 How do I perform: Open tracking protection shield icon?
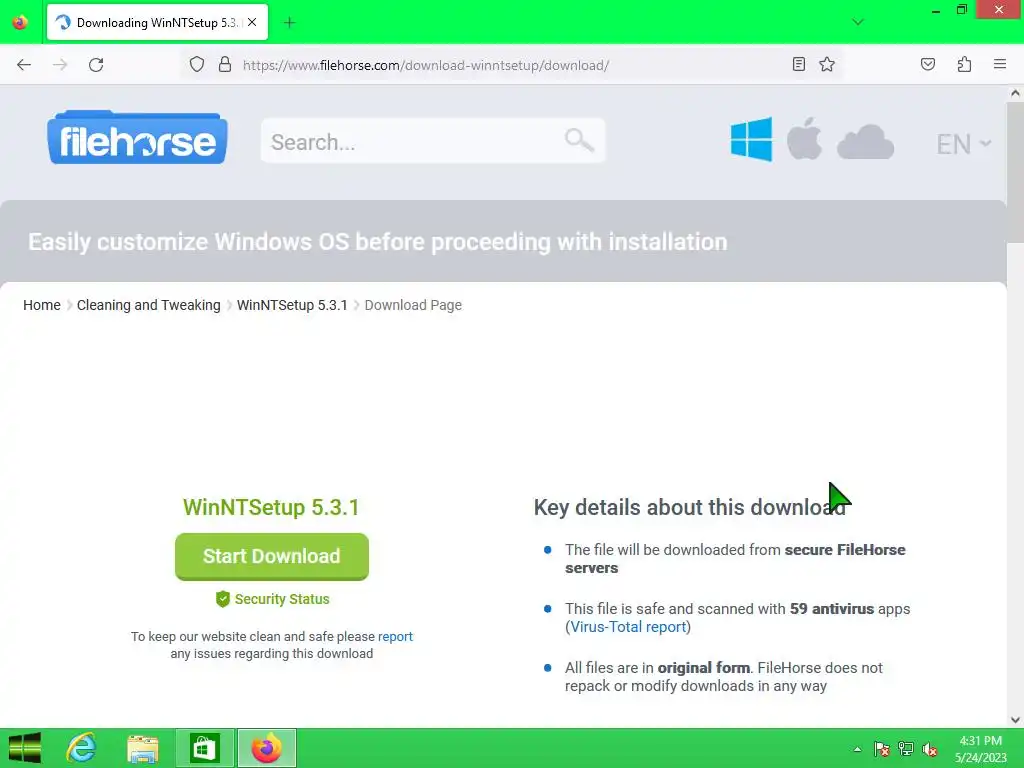point(197,65)
